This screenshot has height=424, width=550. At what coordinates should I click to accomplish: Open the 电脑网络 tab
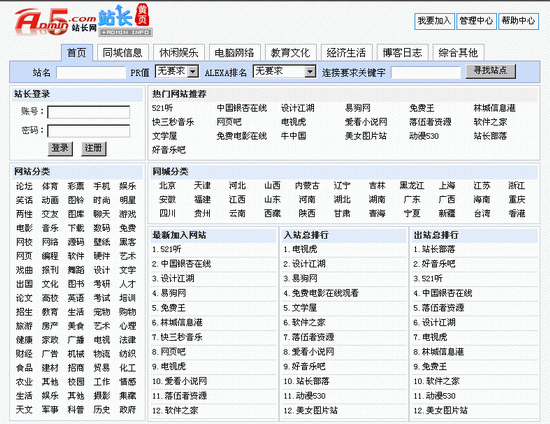coord(234,53)
